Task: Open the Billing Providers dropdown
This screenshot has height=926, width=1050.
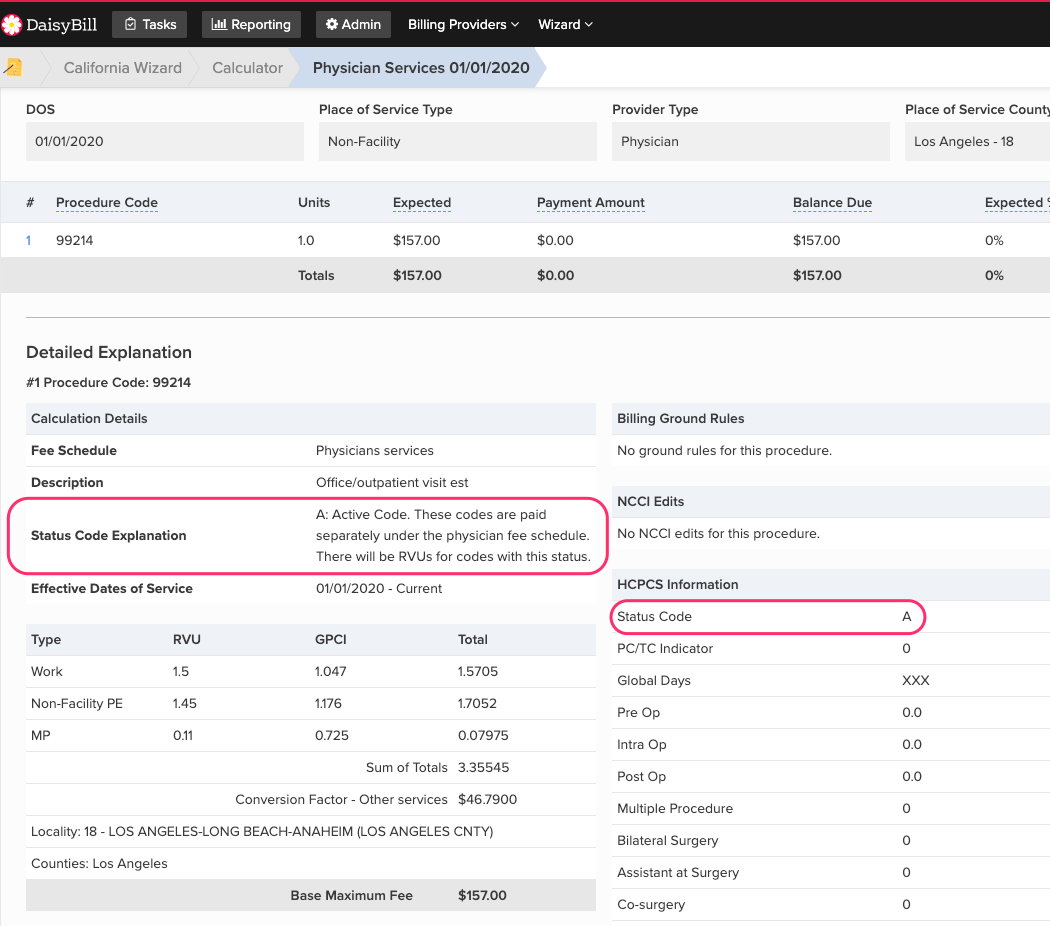Action: click(x=461, y=24)
